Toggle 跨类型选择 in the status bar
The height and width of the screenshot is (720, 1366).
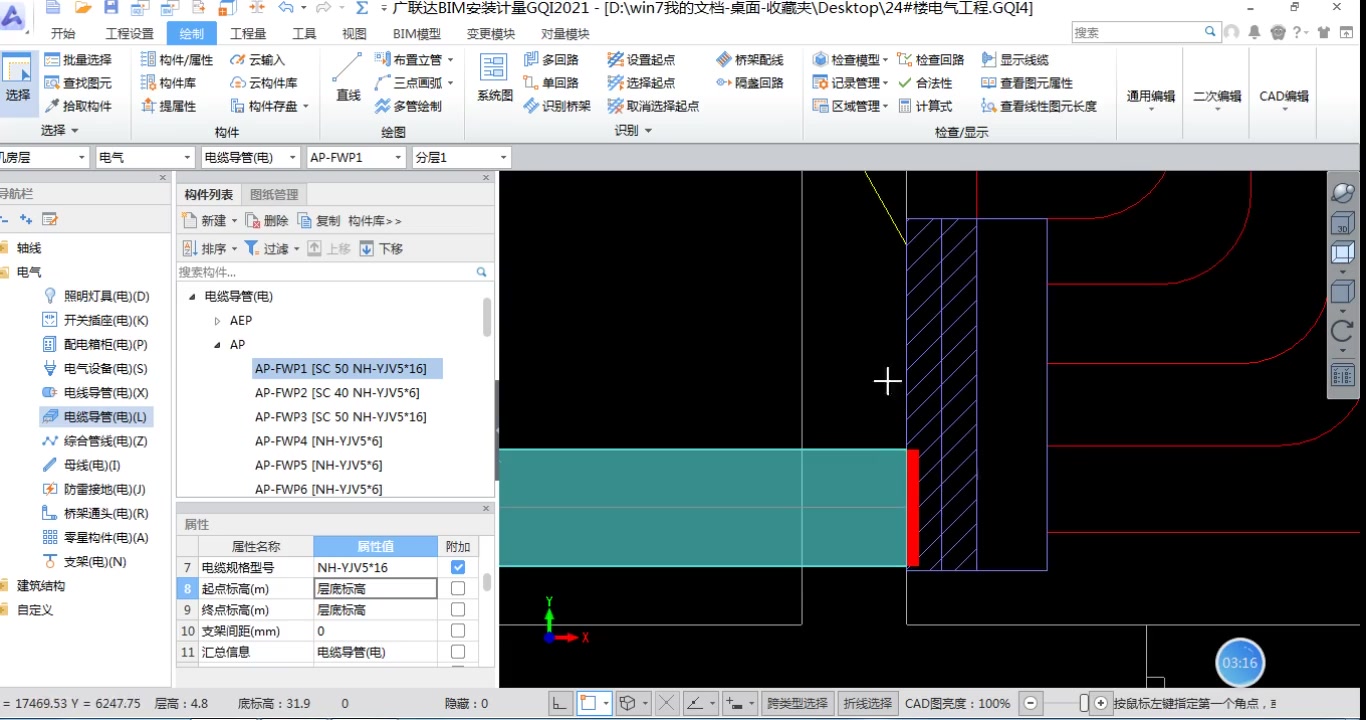point(797,702)
